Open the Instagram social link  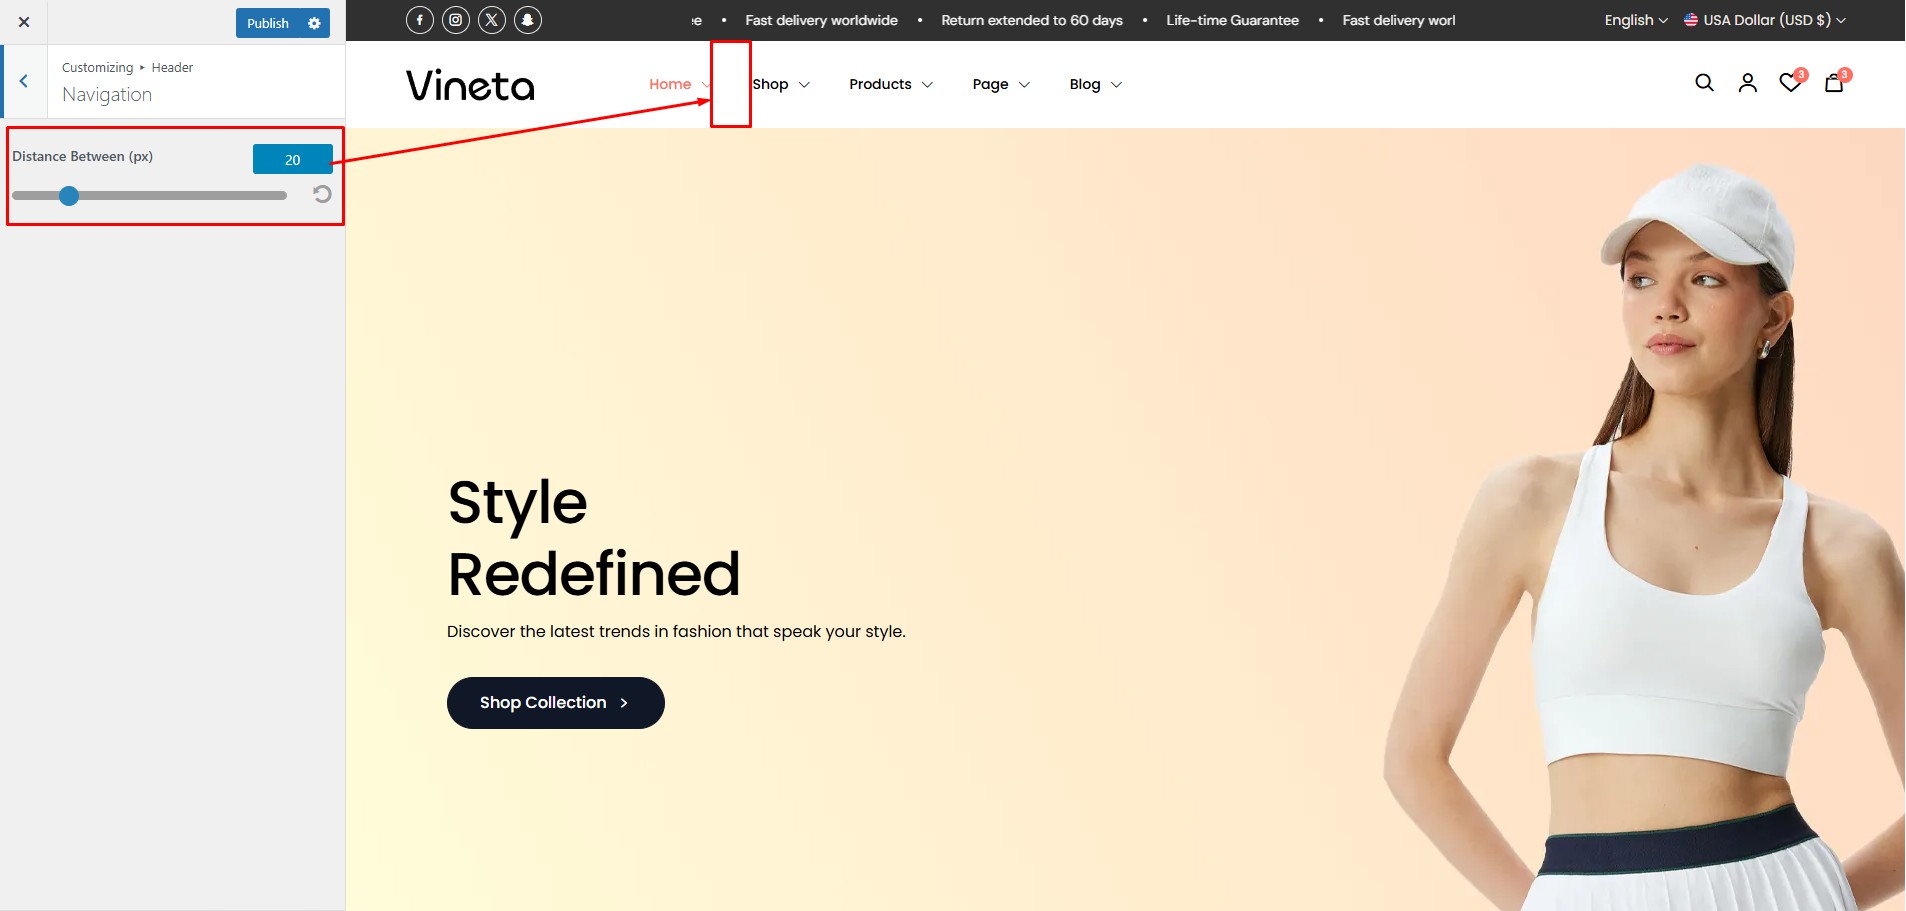coord(456,20)
